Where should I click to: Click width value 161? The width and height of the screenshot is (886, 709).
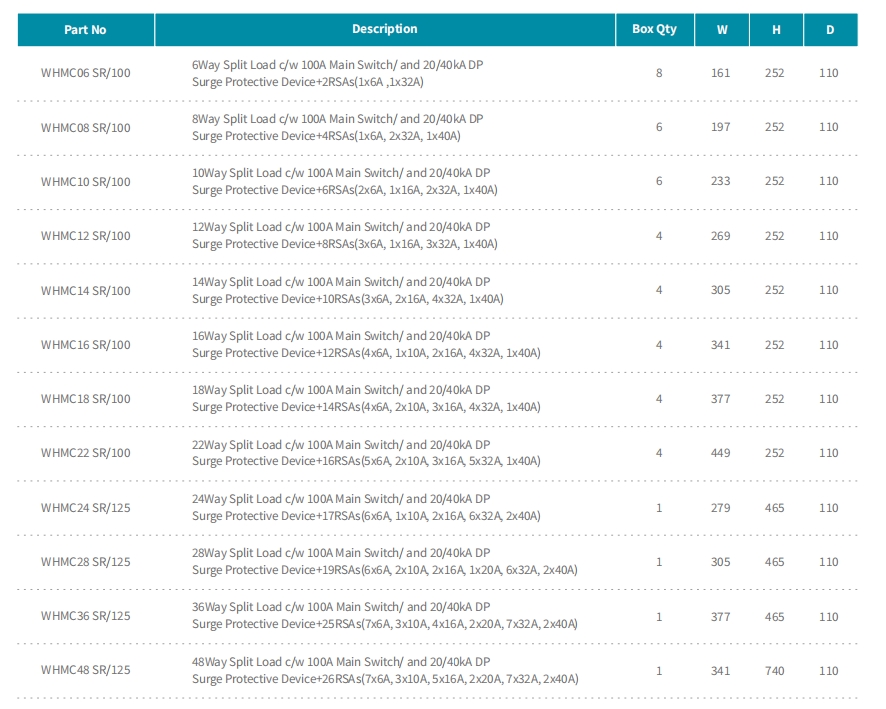click(720, 73)
